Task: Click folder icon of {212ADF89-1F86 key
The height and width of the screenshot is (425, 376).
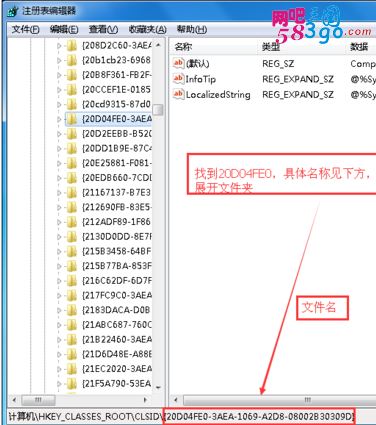Action: coord(71,222)
